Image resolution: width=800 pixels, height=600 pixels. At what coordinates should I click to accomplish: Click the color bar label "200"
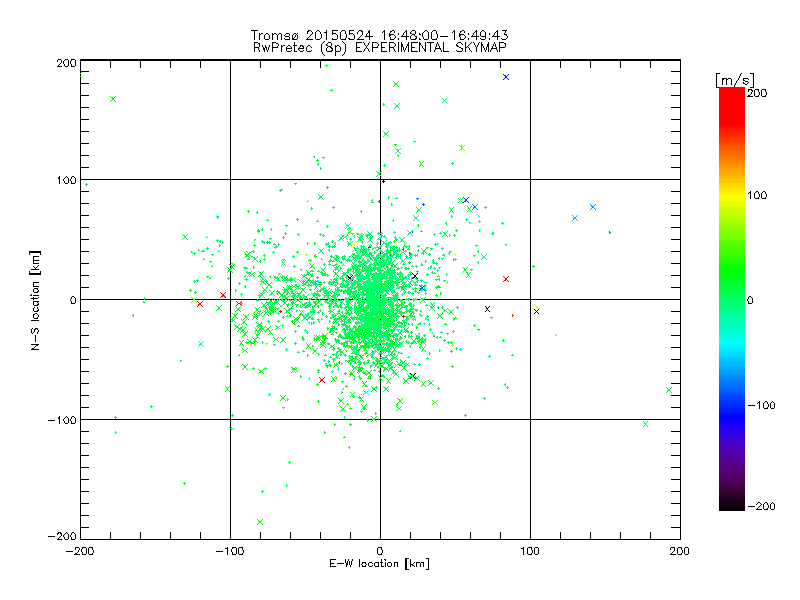pos(757,93)
